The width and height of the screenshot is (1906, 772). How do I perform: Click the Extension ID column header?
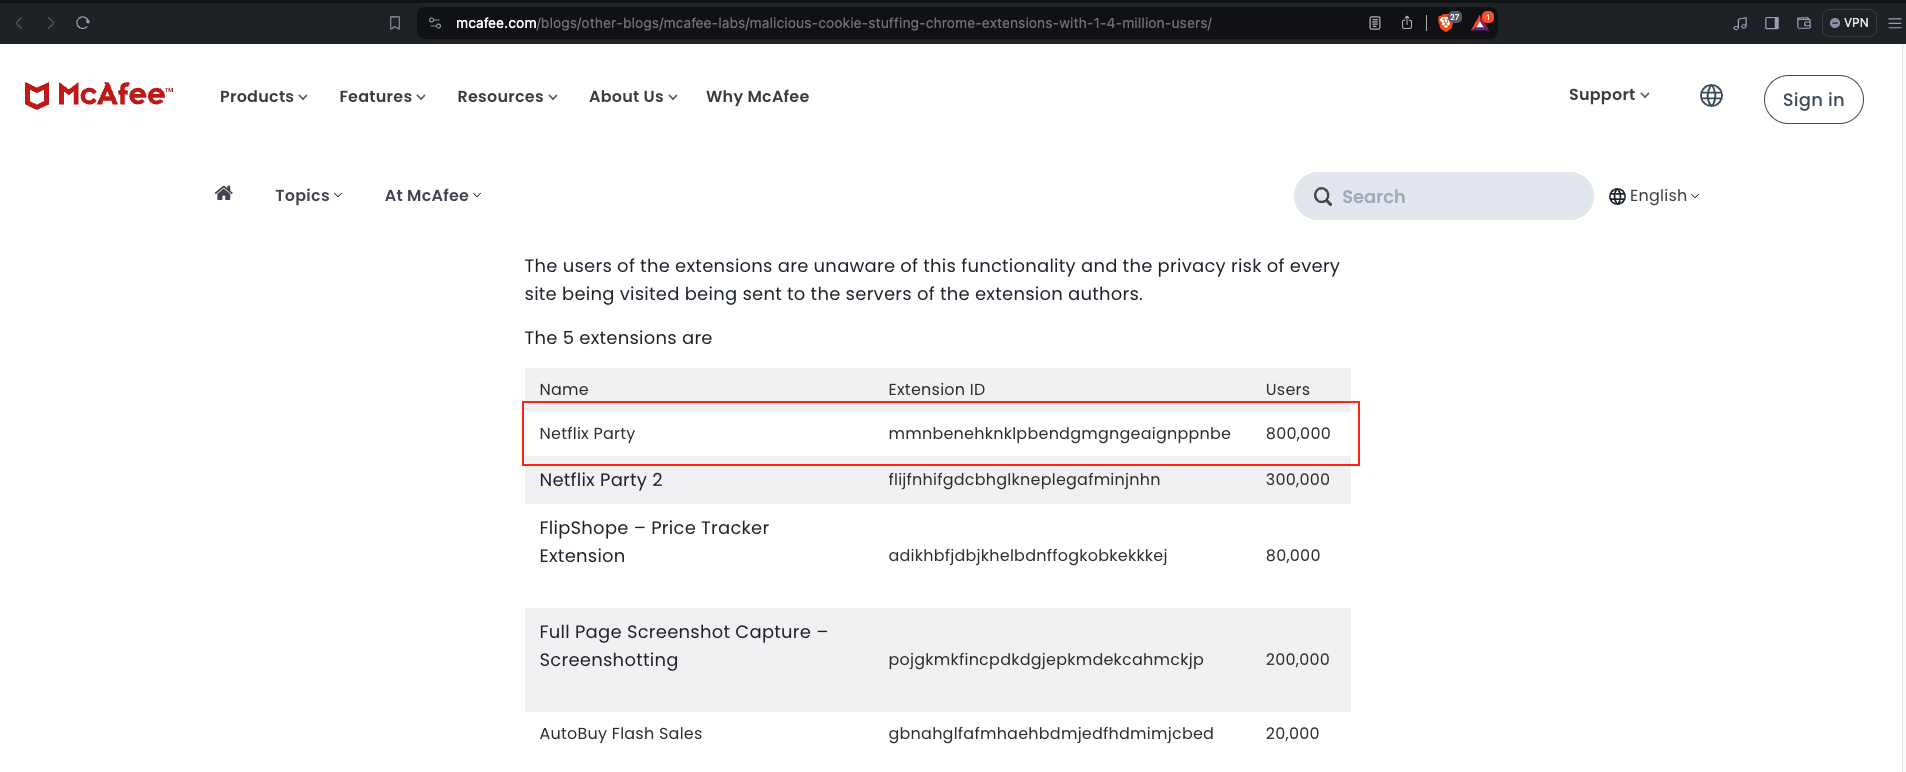point(937,390)
